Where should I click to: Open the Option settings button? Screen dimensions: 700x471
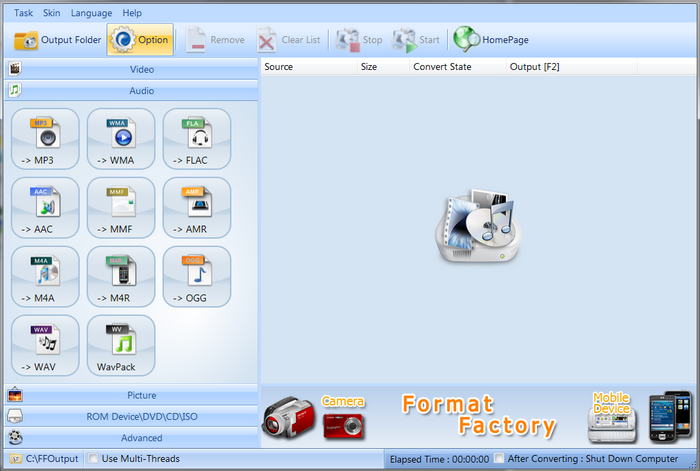coord(140,40)
